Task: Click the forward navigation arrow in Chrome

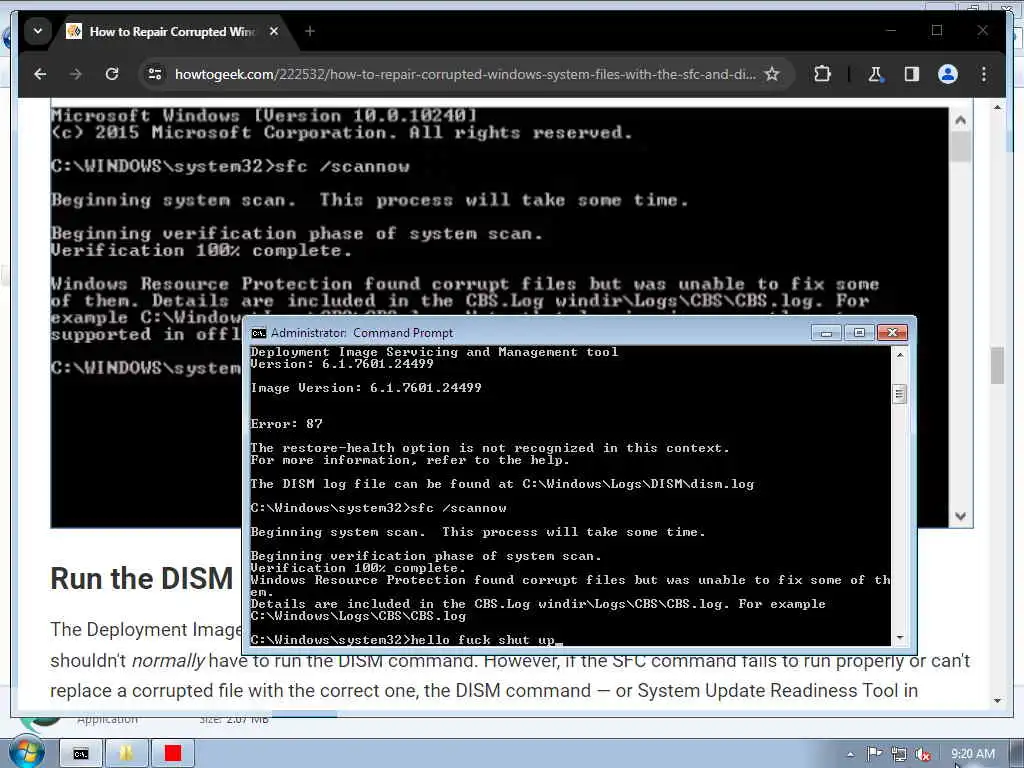Action: click(76, 74)
